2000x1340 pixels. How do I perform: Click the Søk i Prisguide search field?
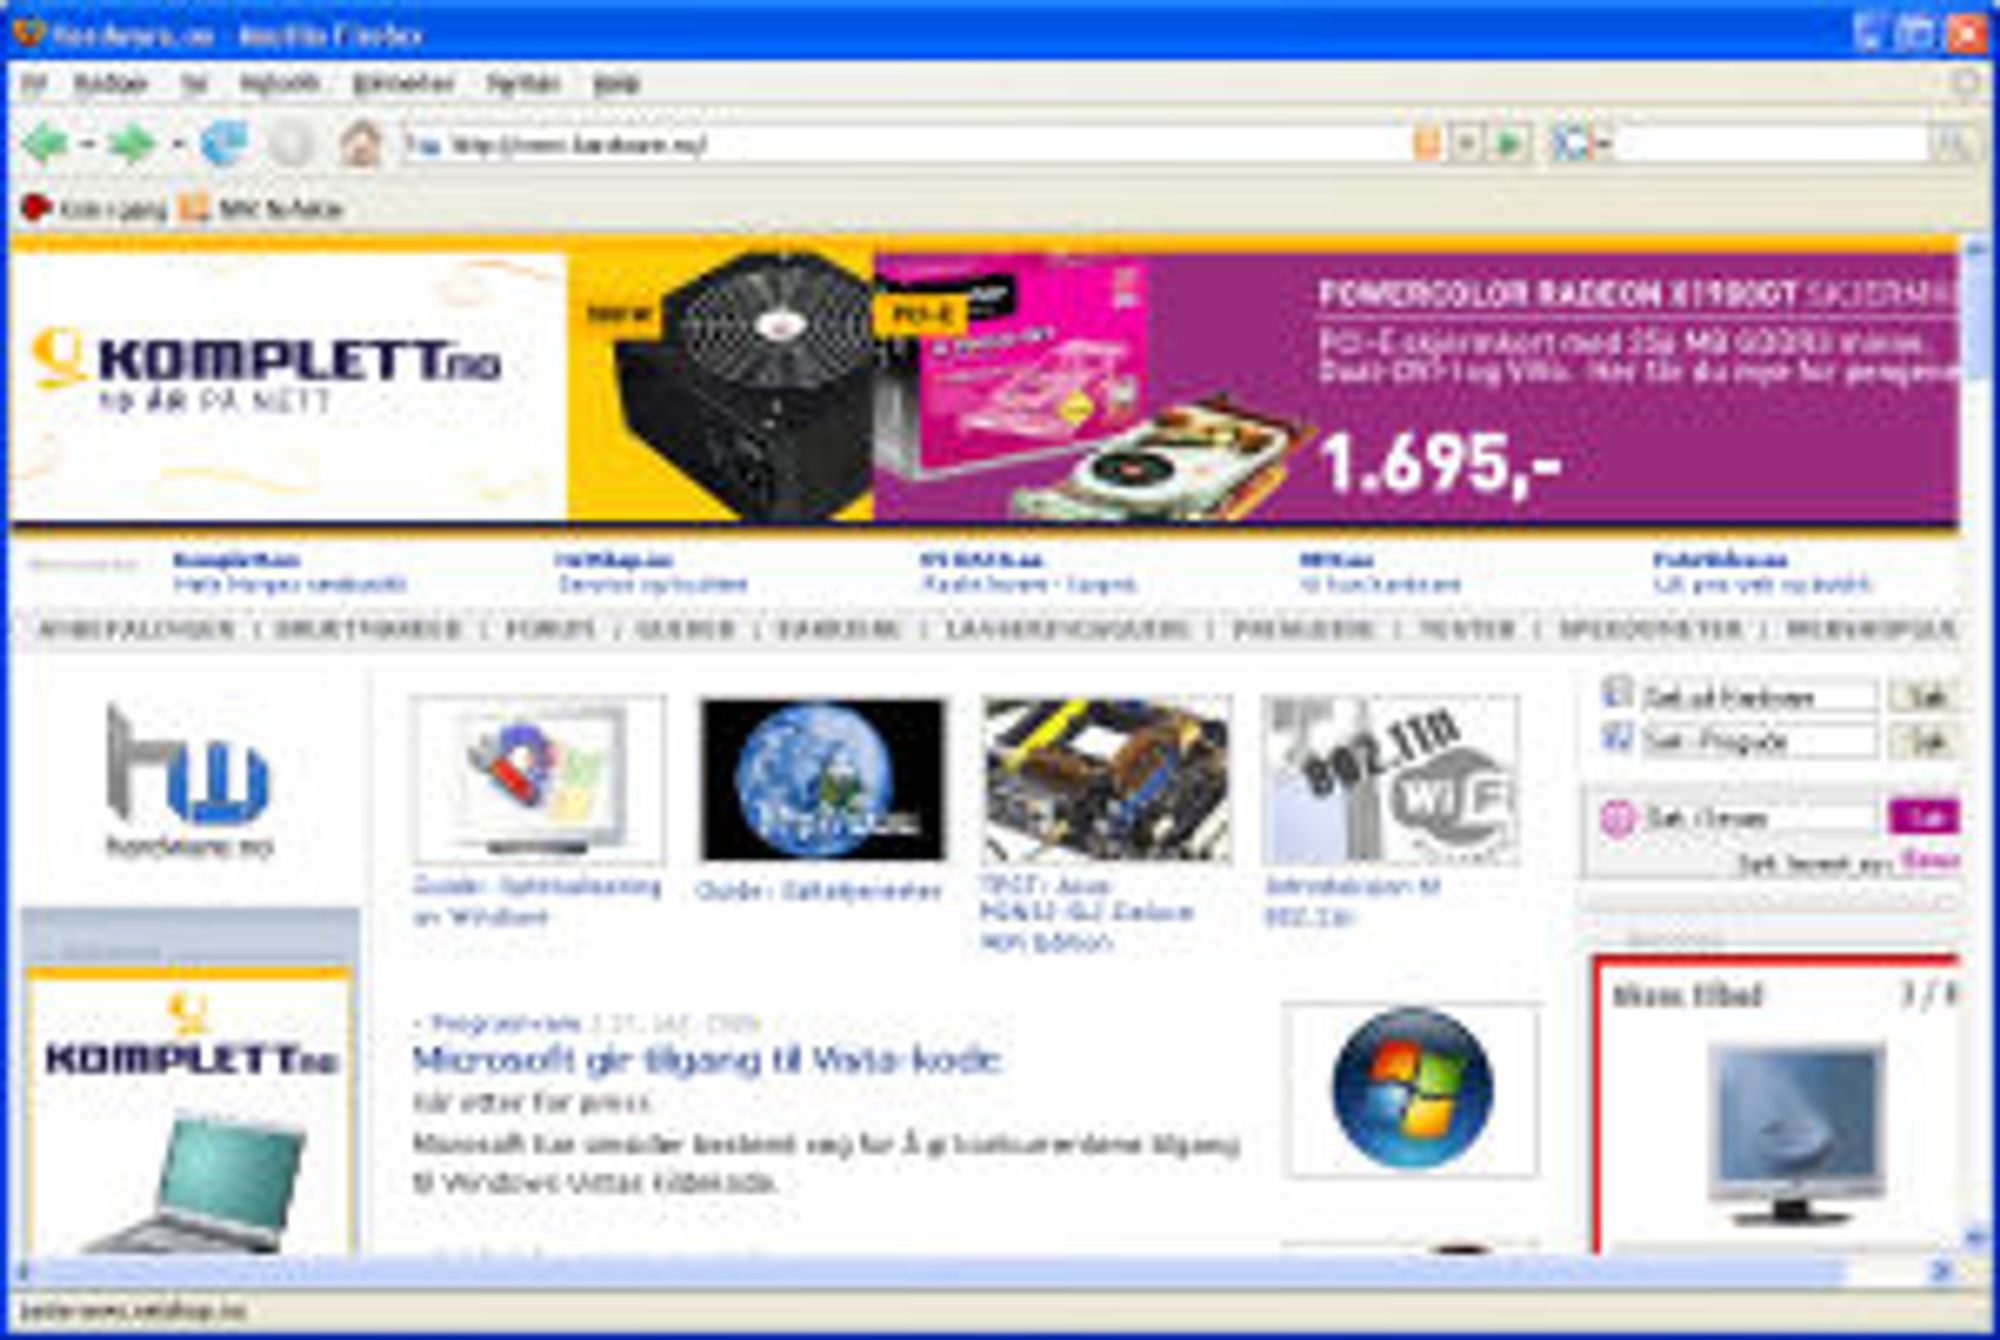1760,741
